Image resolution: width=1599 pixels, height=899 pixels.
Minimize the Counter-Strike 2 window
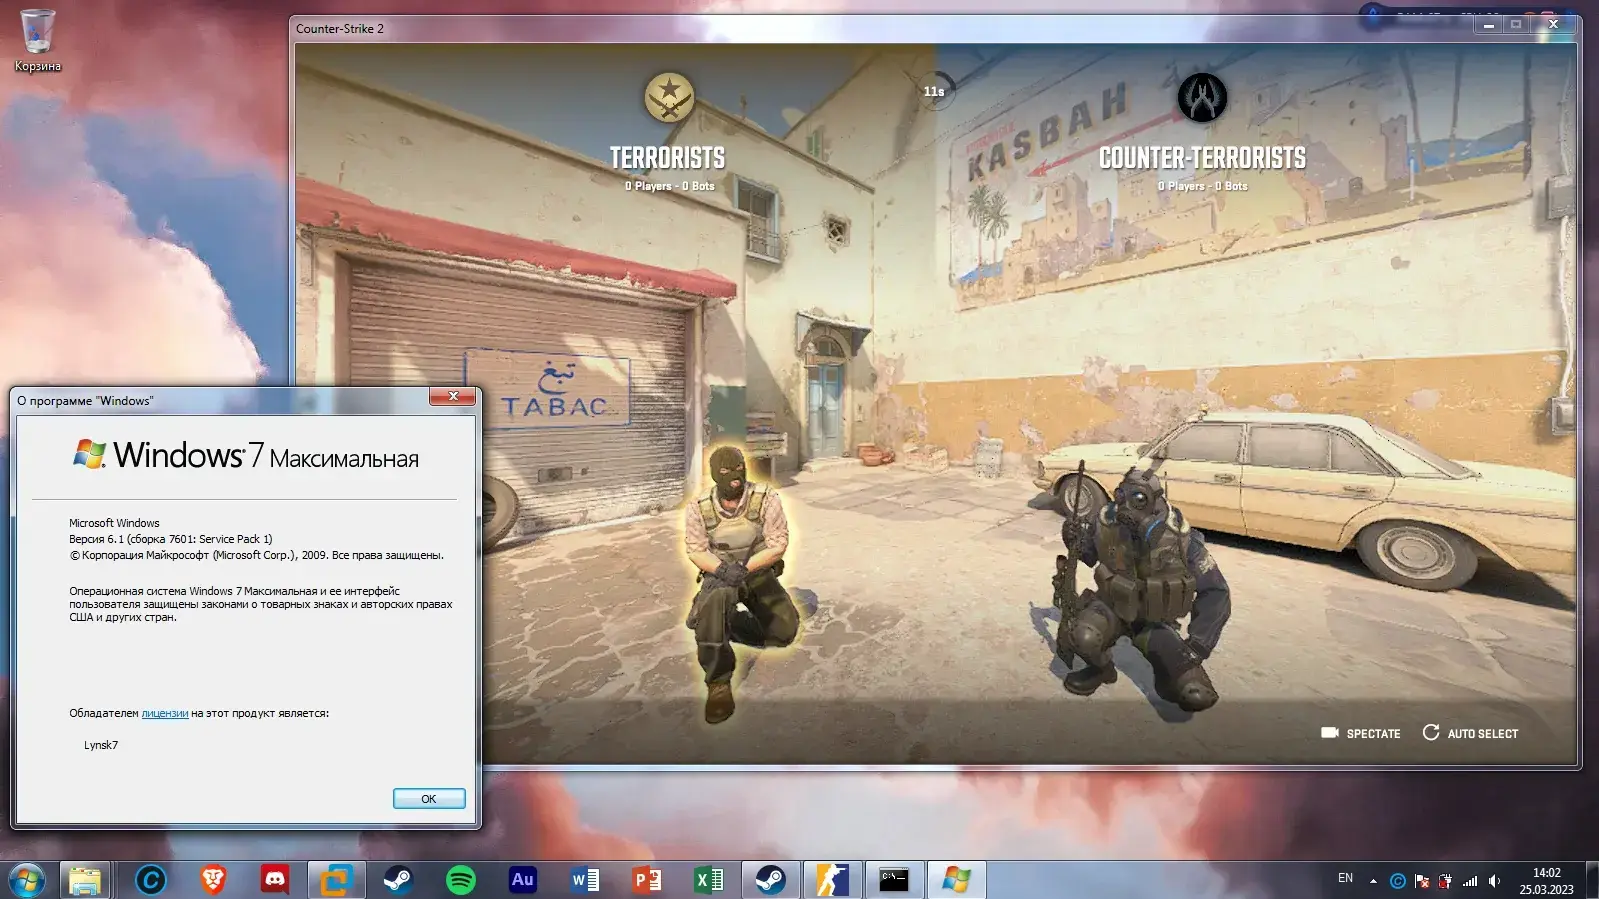[1489, 24]
